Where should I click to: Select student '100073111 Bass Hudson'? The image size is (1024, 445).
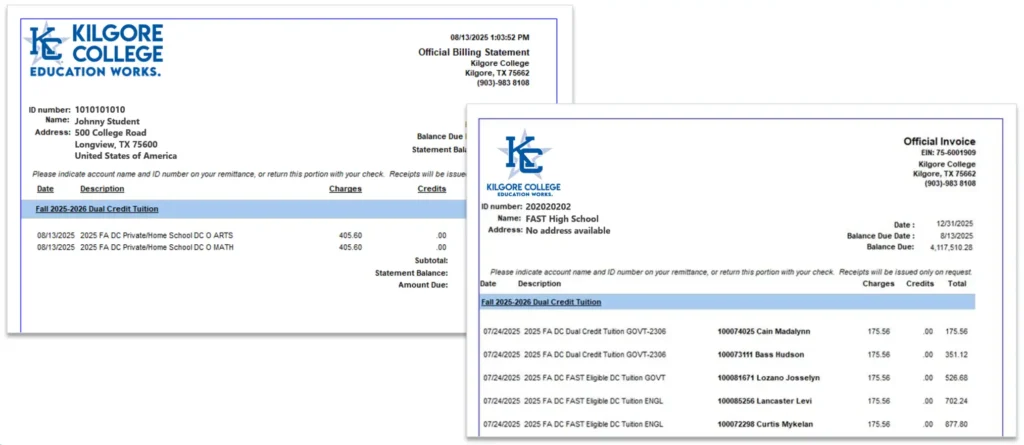pyautogui.click(x=760, y=355)
